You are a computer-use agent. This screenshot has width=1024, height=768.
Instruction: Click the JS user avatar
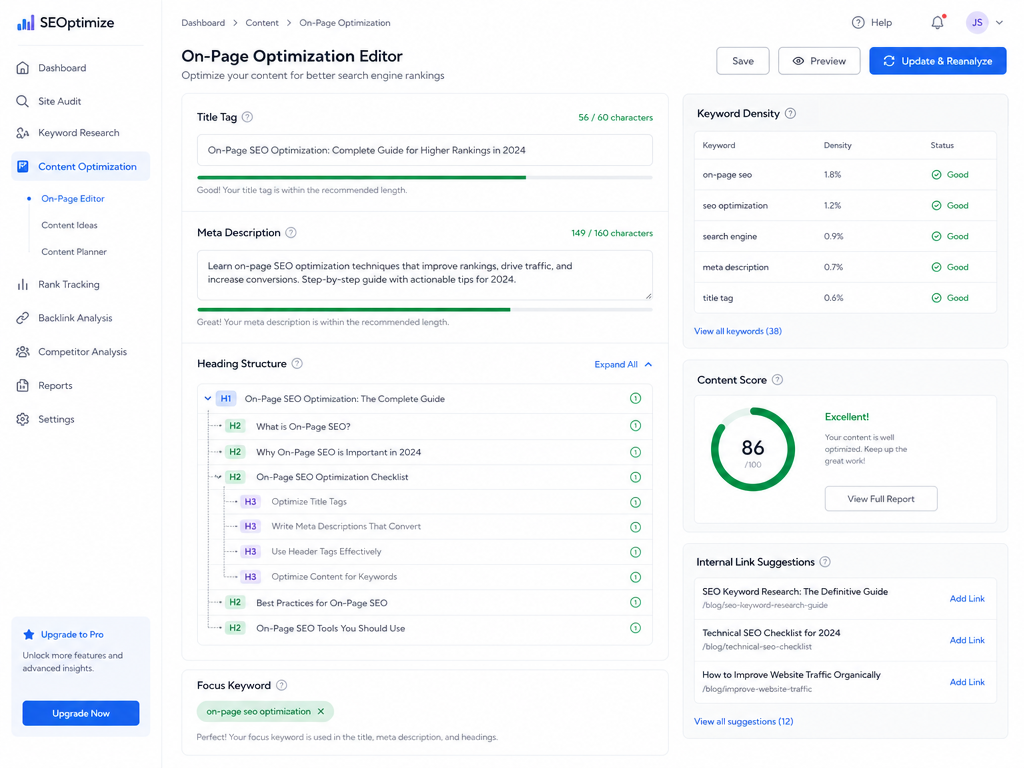coord(977,23)
